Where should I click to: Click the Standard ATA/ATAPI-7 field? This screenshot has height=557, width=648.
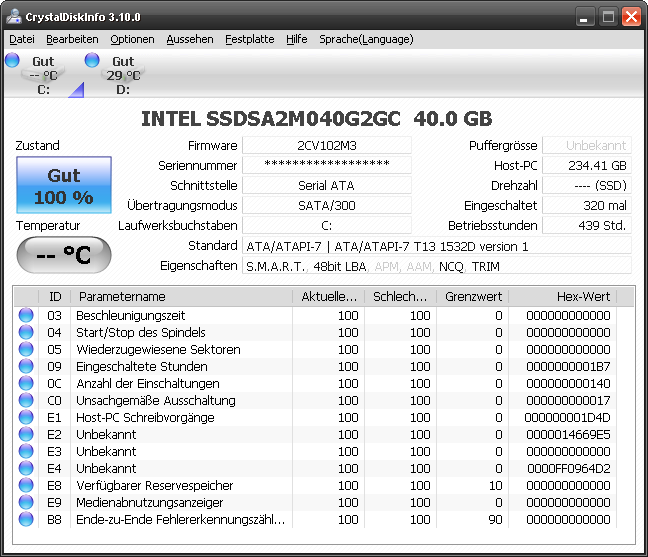437,246
